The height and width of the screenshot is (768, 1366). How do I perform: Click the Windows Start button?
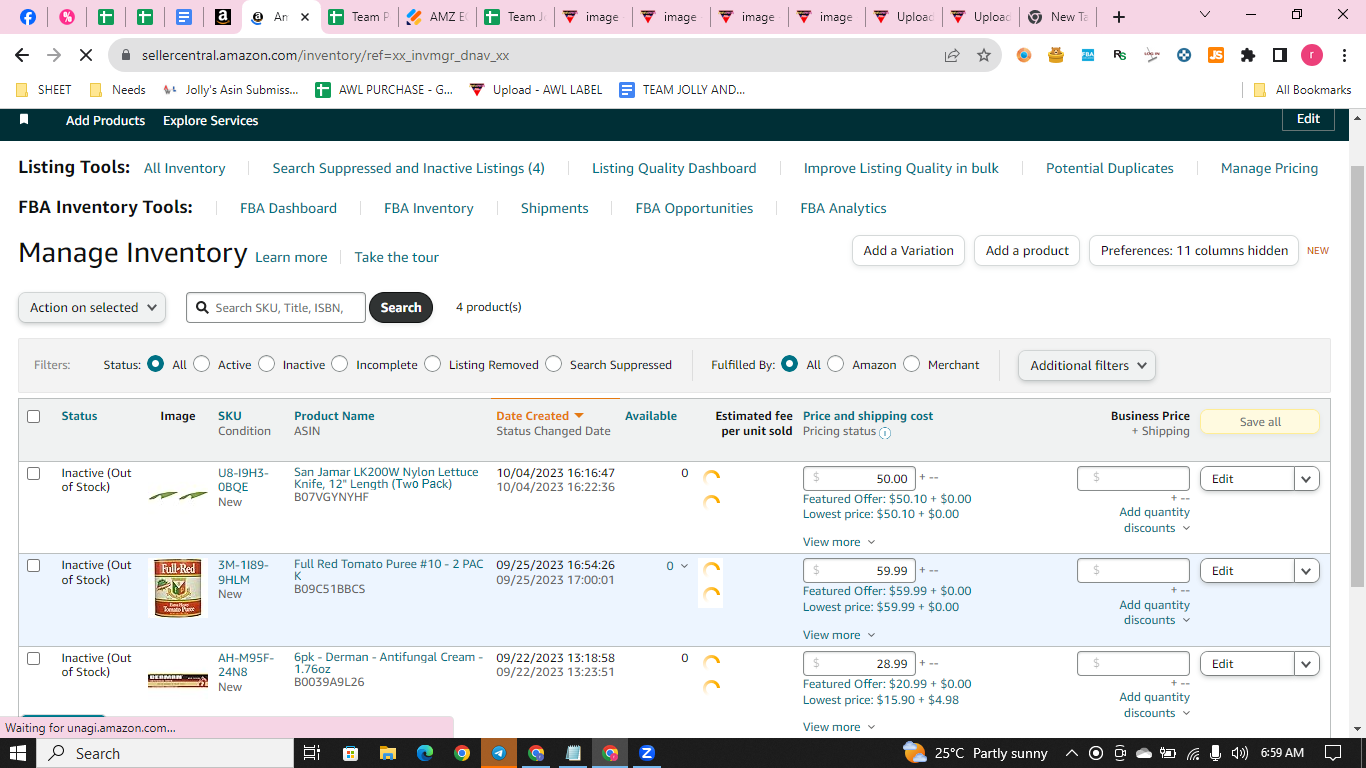(19, 753)
